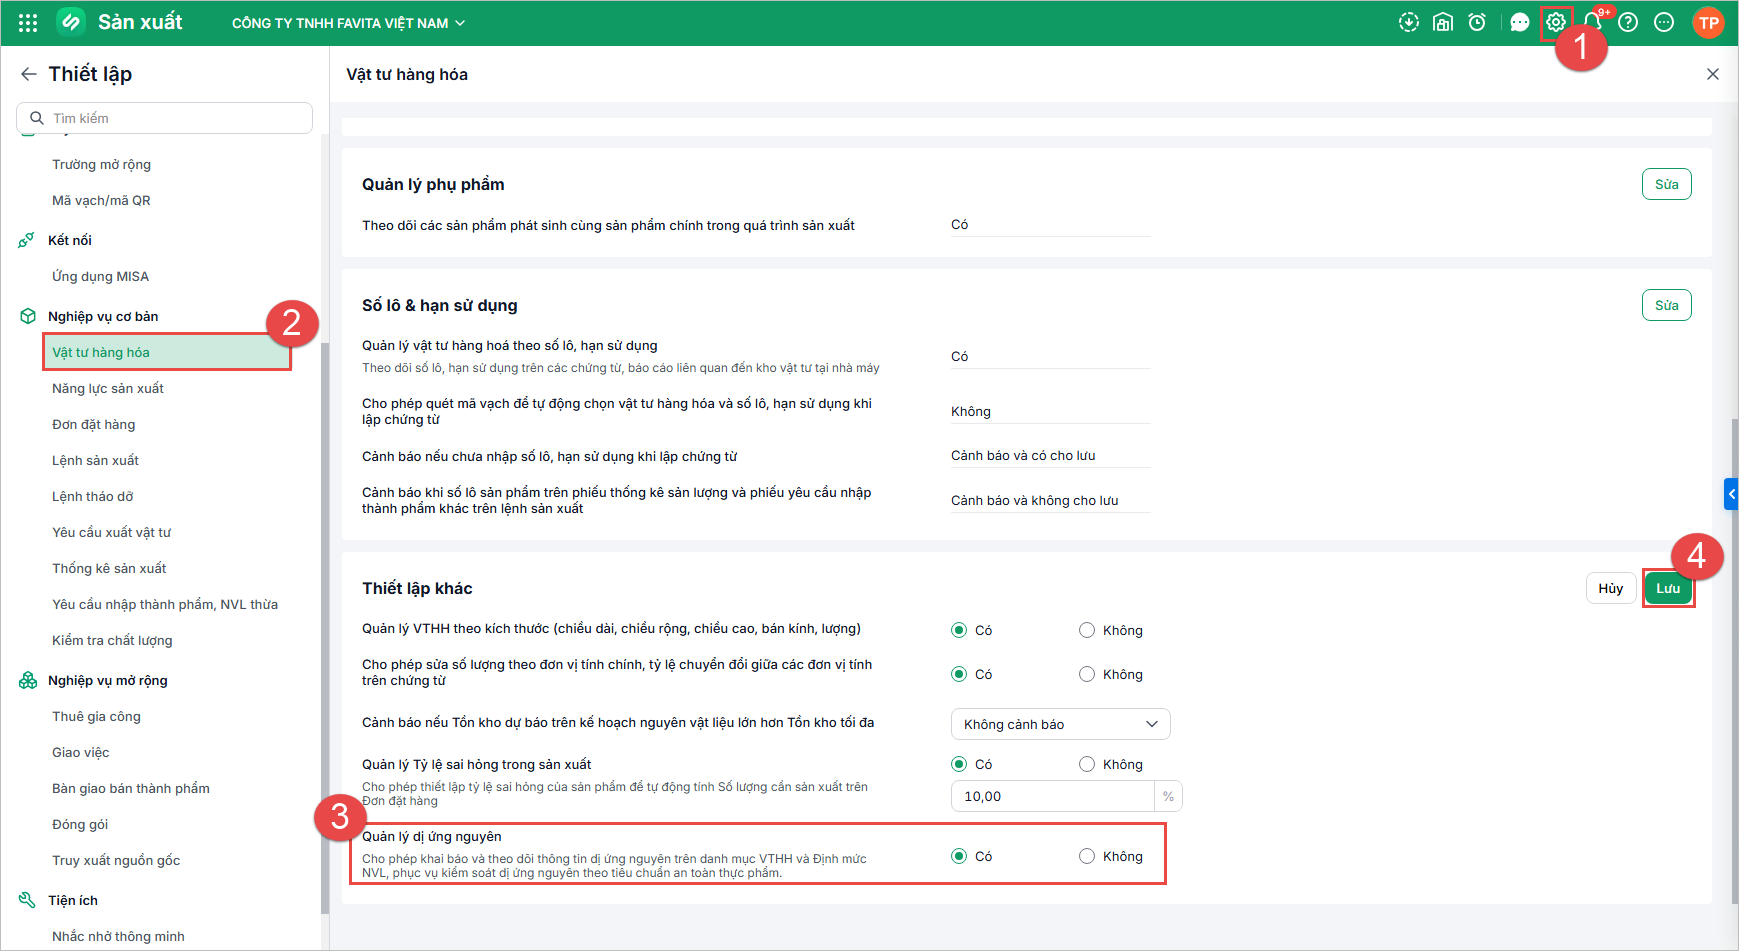Open Thuê gia công settings
The width and height of the screenshot is (1739, 951).
point(96,716)
